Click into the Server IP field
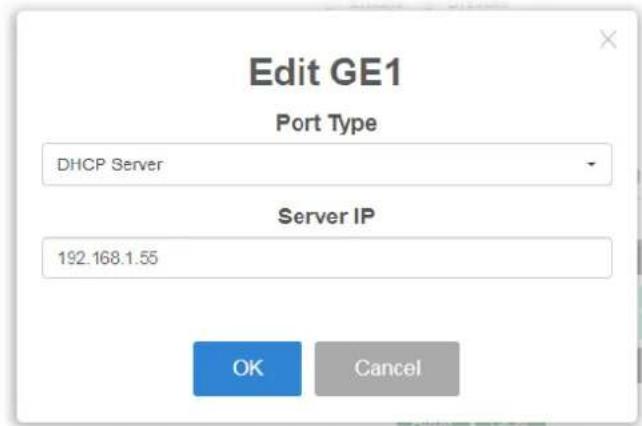The image size is (642, 426). coord(327,258)
